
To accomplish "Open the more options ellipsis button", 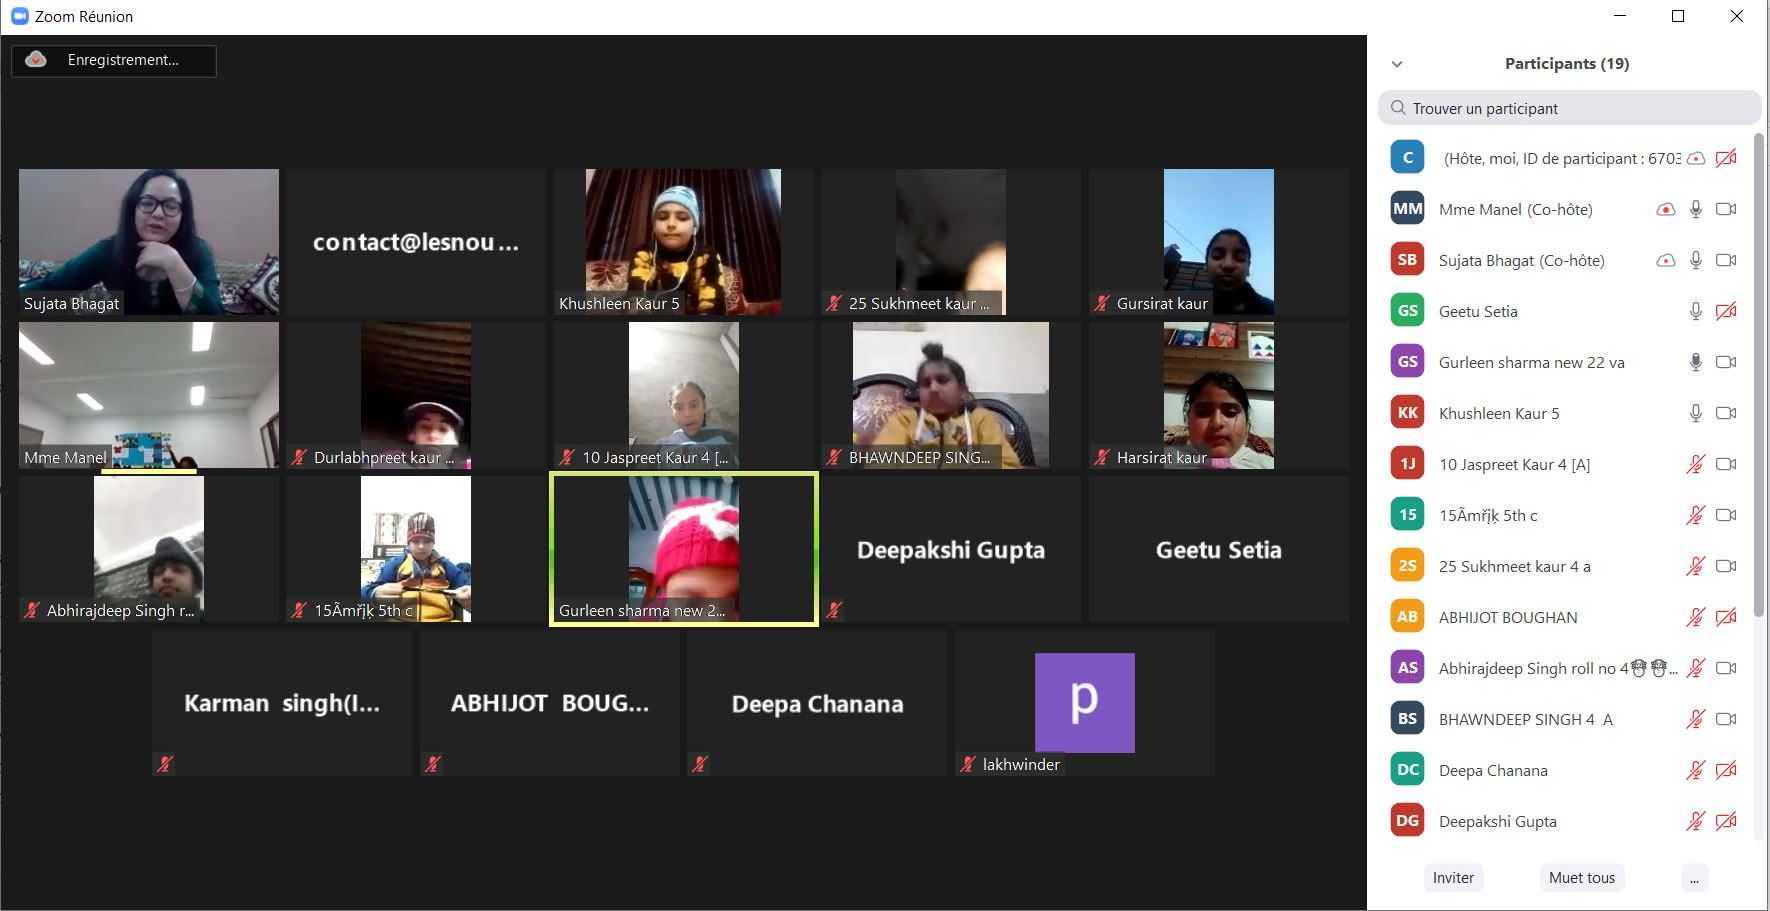I will coord(1693,878).
